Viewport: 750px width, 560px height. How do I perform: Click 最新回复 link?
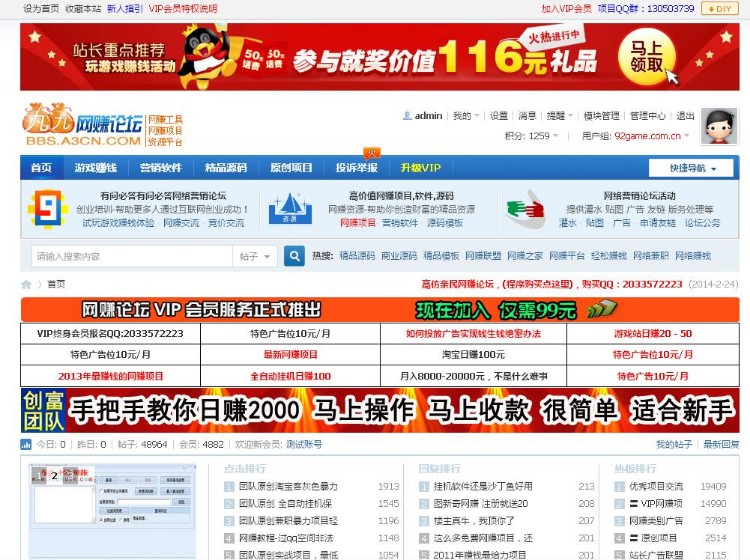[x=721, y=444]
